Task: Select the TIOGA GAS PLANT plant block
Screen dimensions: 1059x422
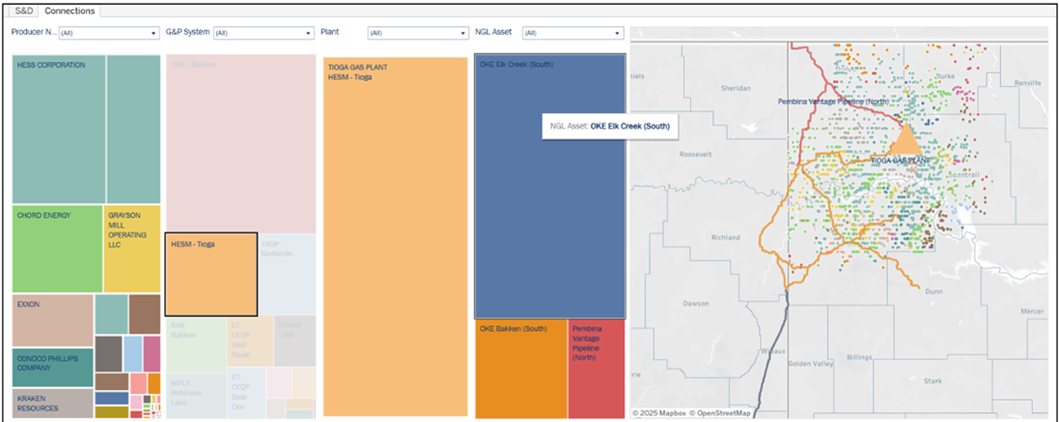Action: click(x=396, y=236)
